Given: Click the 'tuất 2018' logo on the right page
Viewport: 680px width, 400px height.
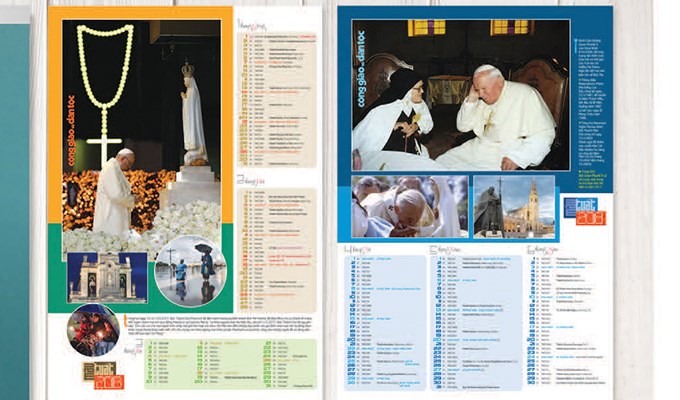Looking at the screenshot, I should 585,211.
